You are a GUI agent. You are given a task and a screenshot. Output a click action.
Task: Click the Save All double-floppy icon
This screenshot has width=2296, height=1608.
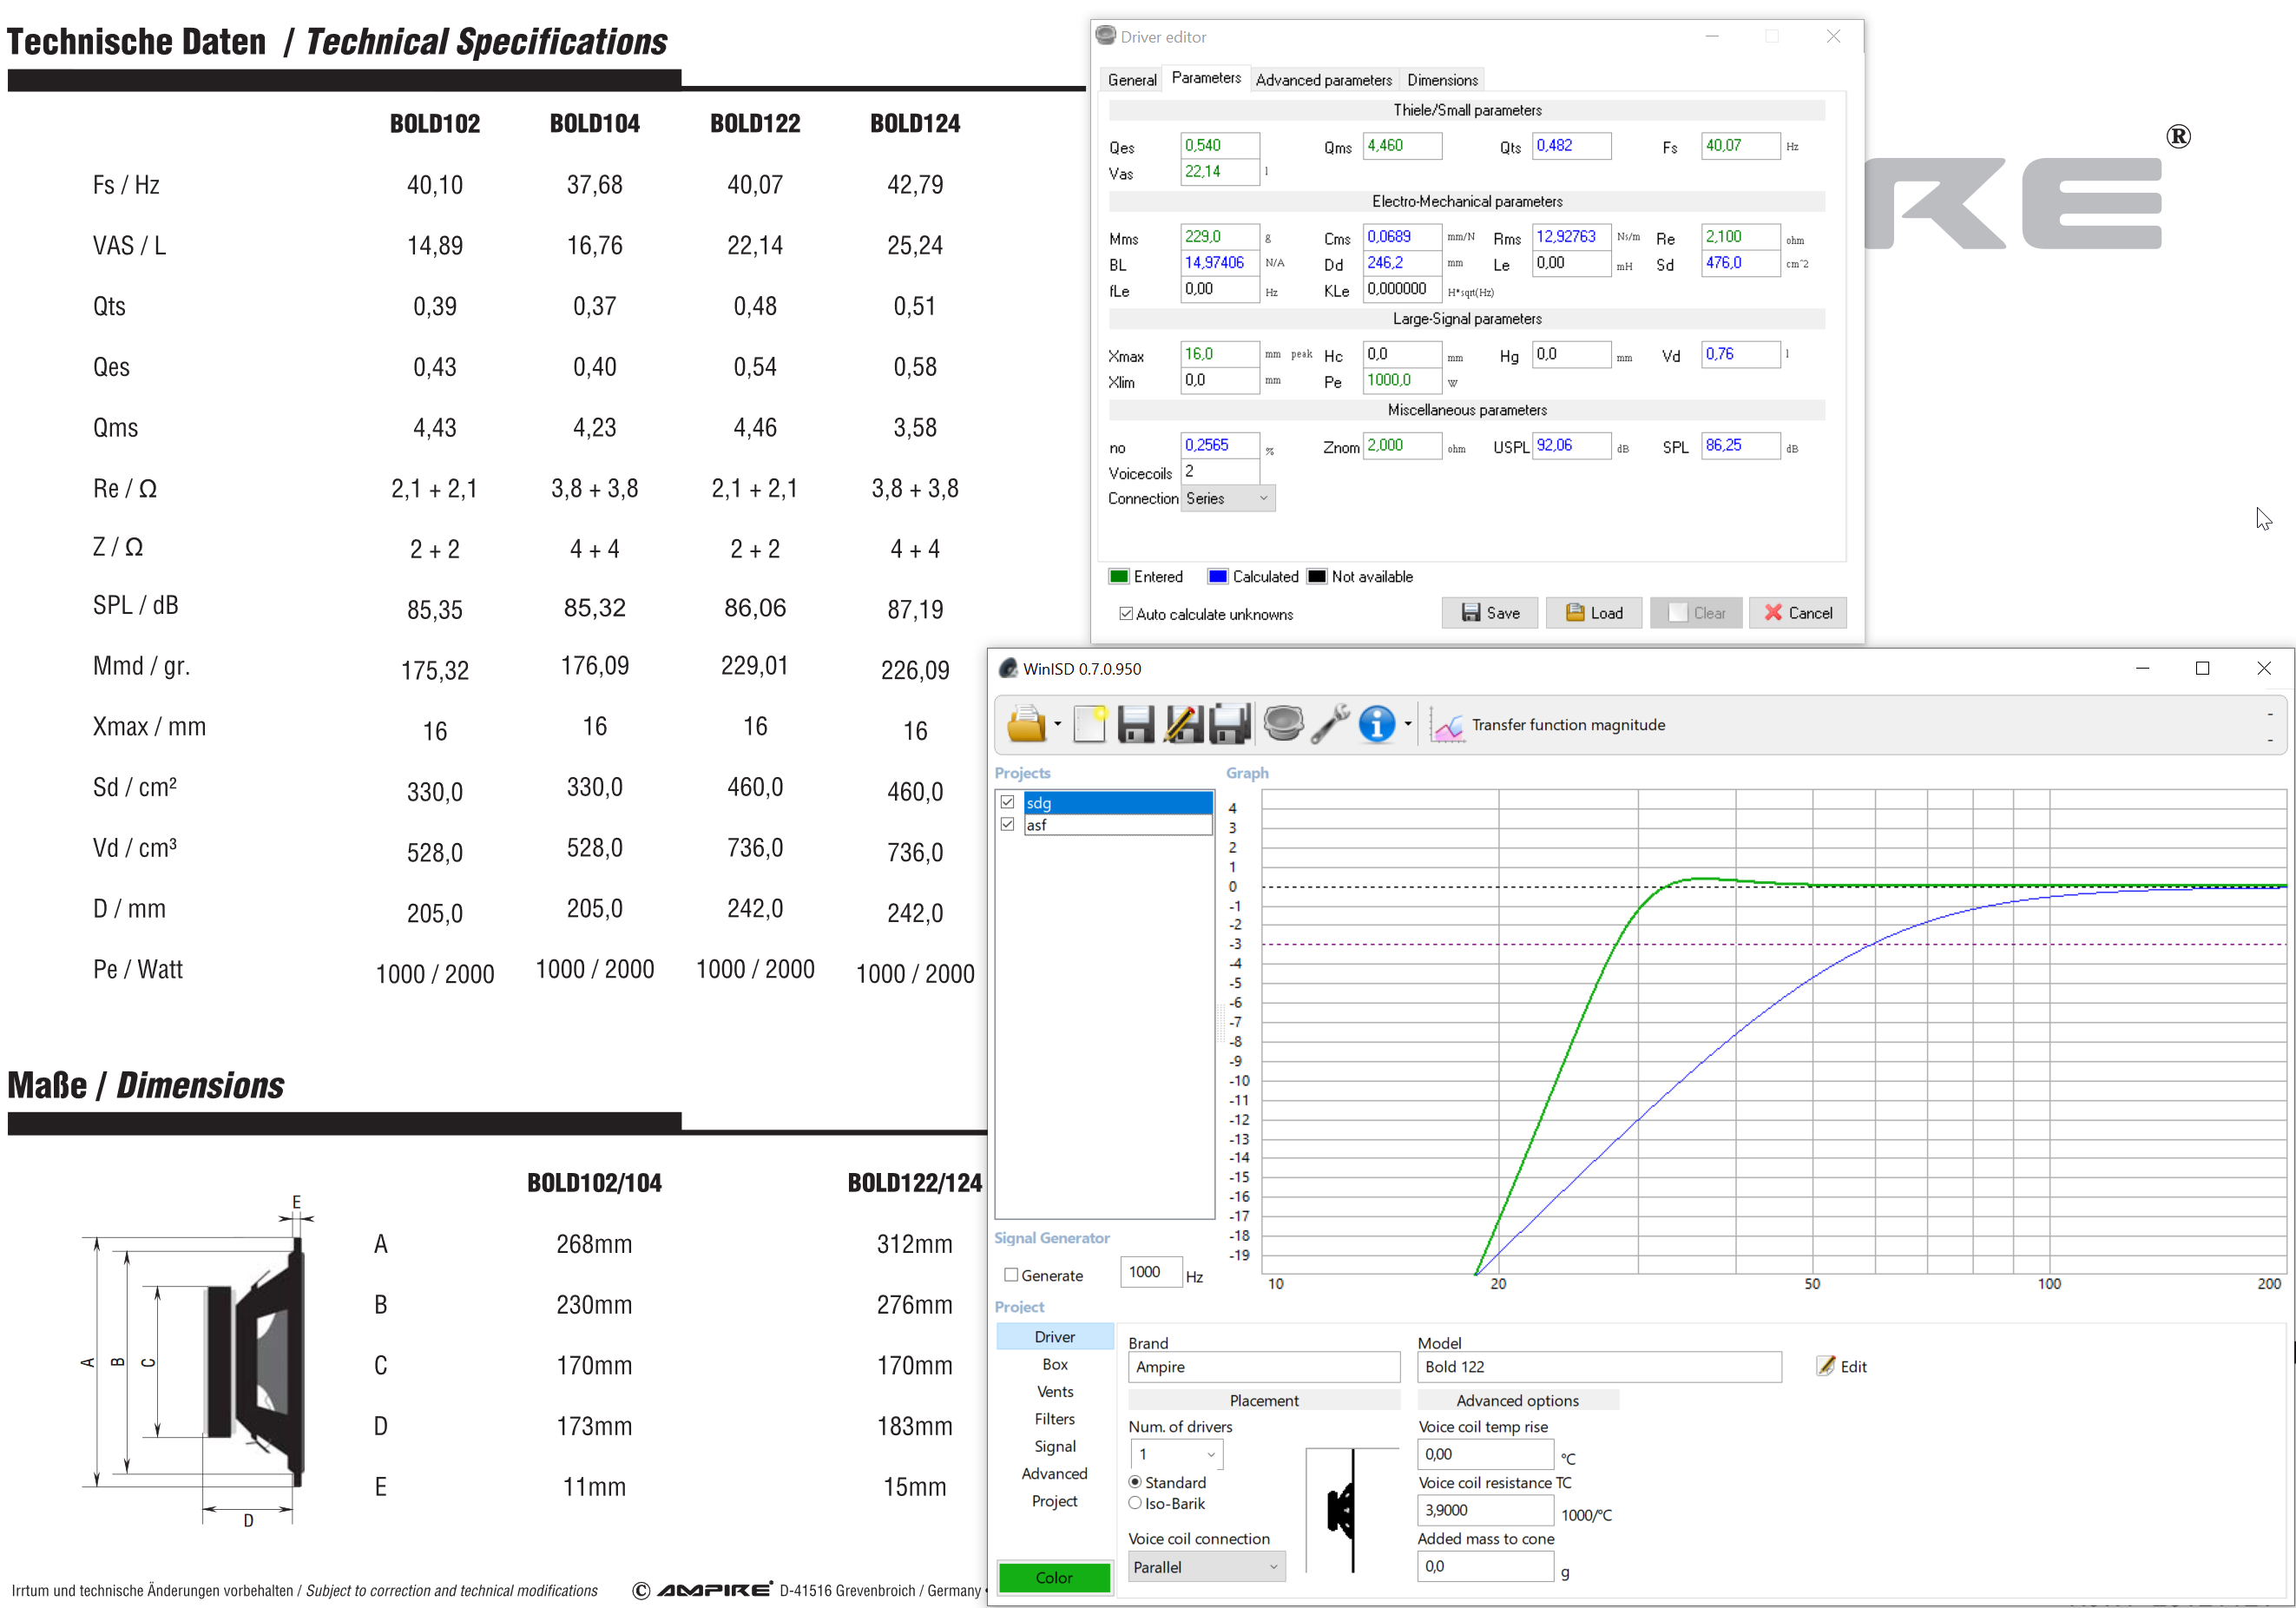coord(1230,724)
